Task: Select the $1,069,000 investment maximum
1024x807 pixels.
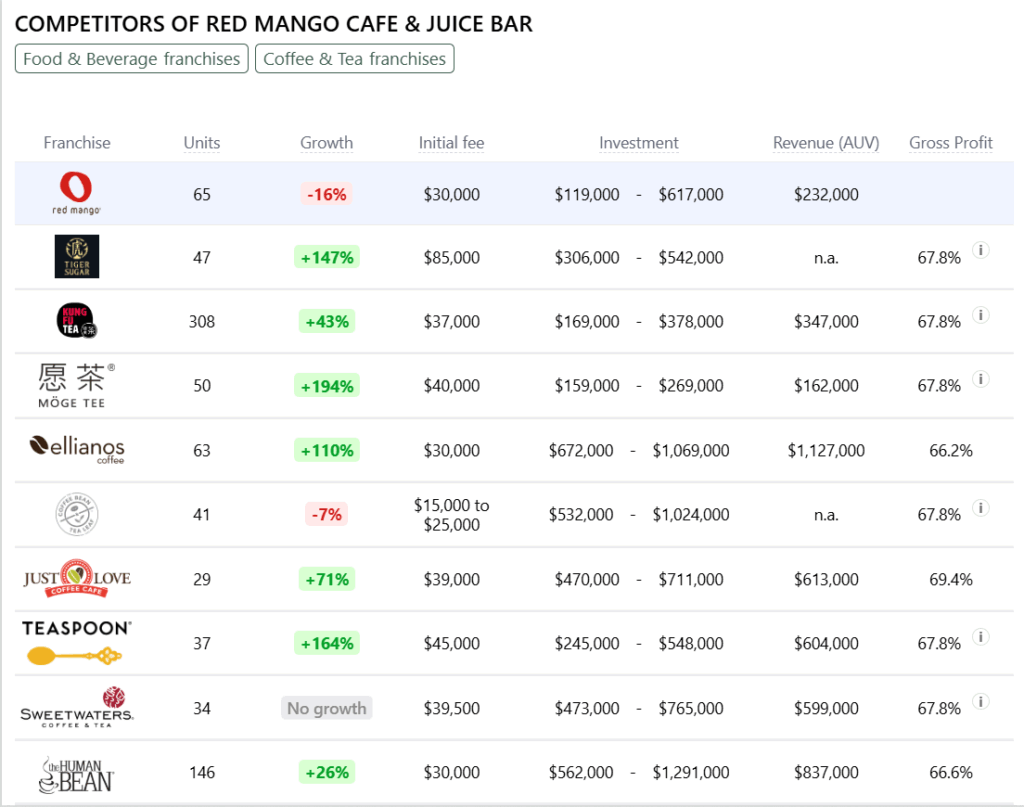Action: pos(691,450)
